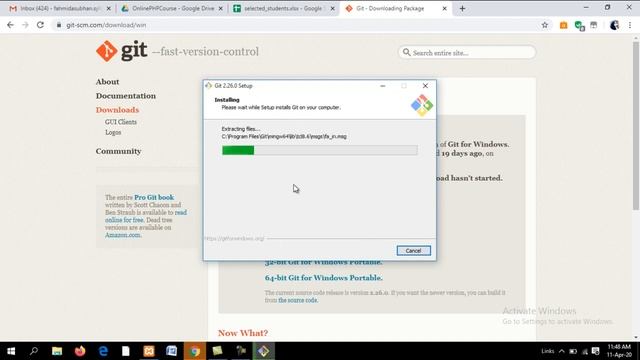
Task: Open the Documentation page link
Action: (126, 96)
